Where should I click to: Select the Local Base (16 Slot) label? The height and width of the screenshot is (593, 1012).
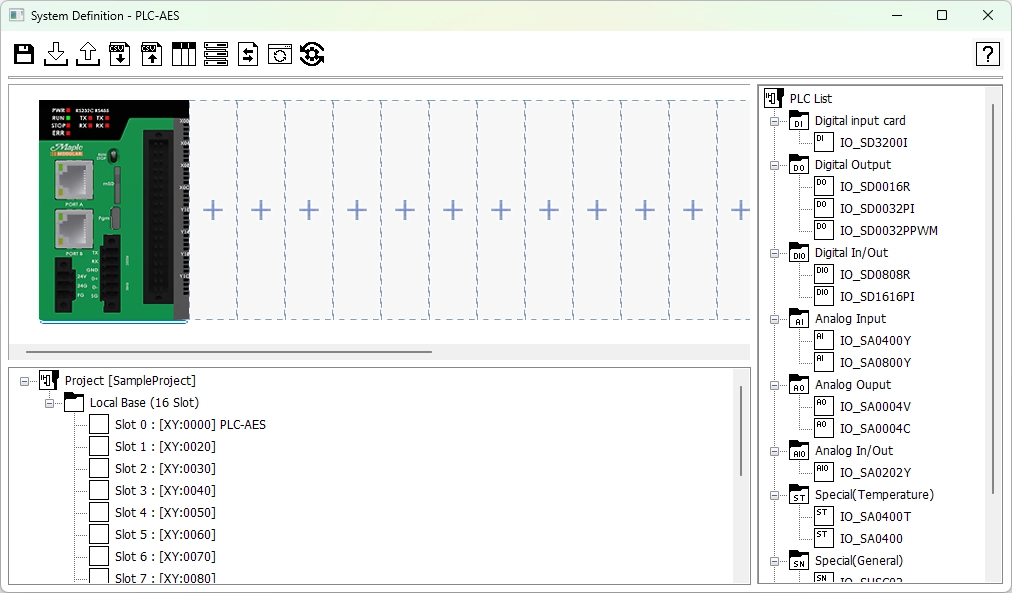coord(144,403)
